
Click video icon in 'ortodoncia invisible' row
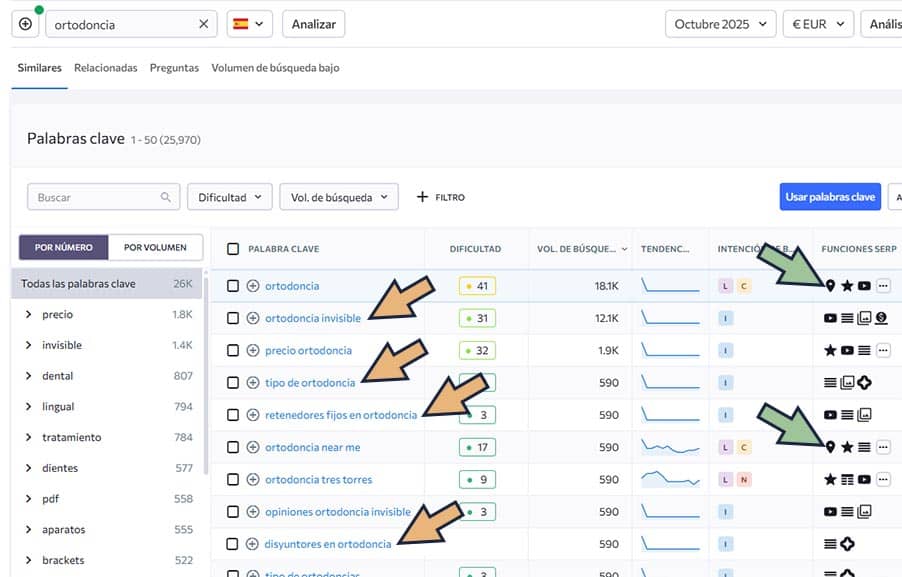coord(830,318)
